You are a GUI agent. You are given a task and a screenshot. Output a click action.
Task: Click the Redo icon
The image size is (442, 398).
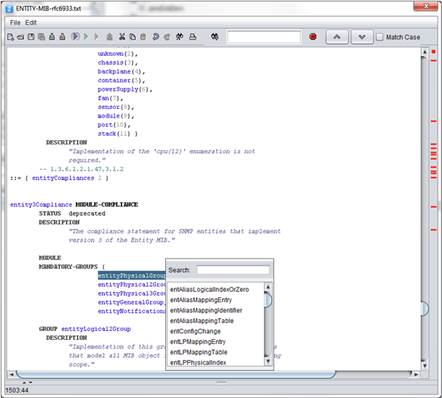[x=167, y=37]
